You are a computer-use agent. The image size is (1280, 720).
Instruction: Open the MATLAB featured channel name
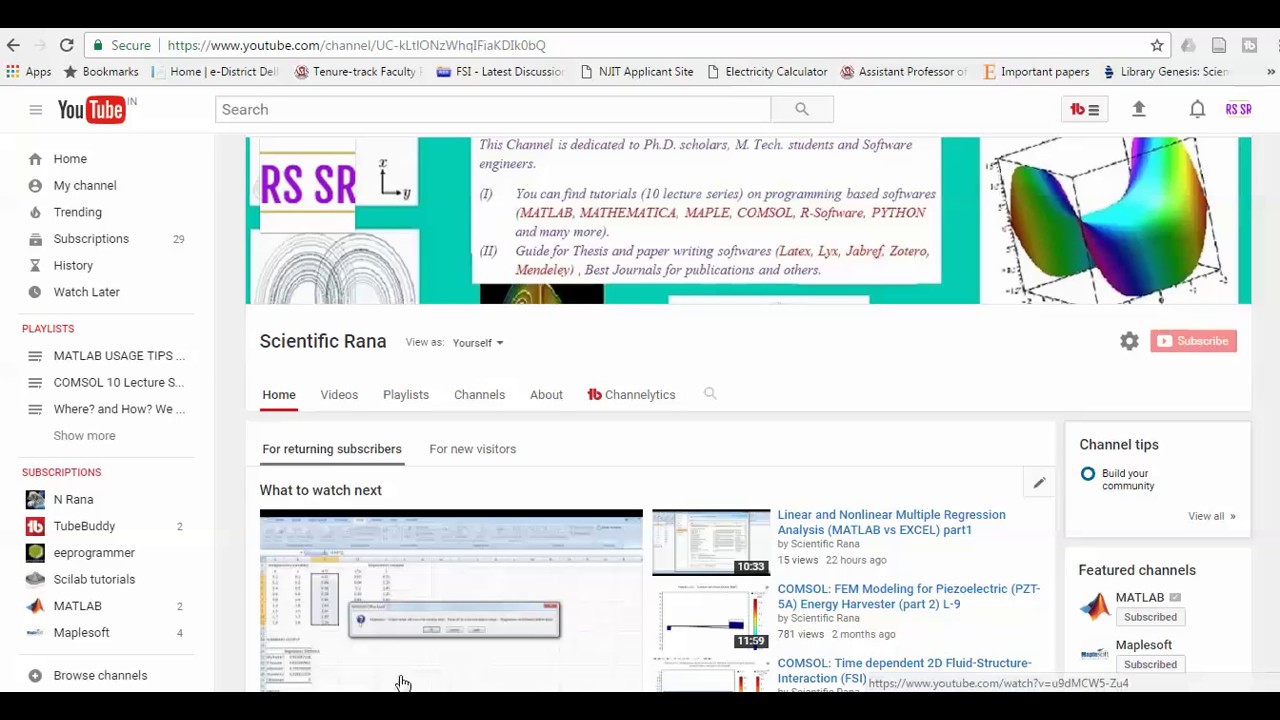click(1140, 598)
